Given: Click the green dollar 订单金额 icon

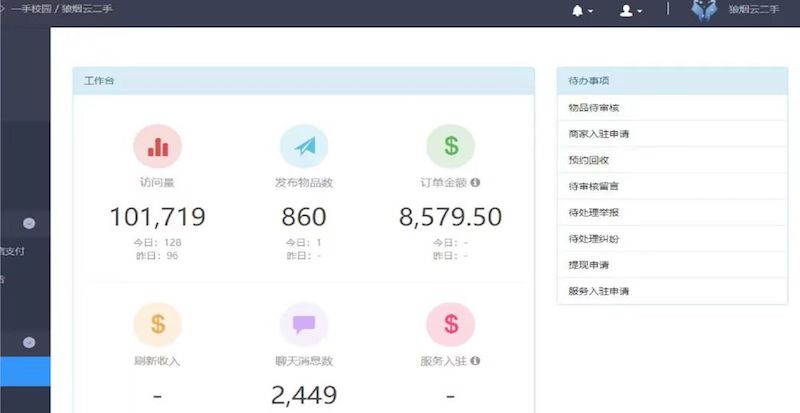Looking at the screenshot, I should click(x=450, y=146).
